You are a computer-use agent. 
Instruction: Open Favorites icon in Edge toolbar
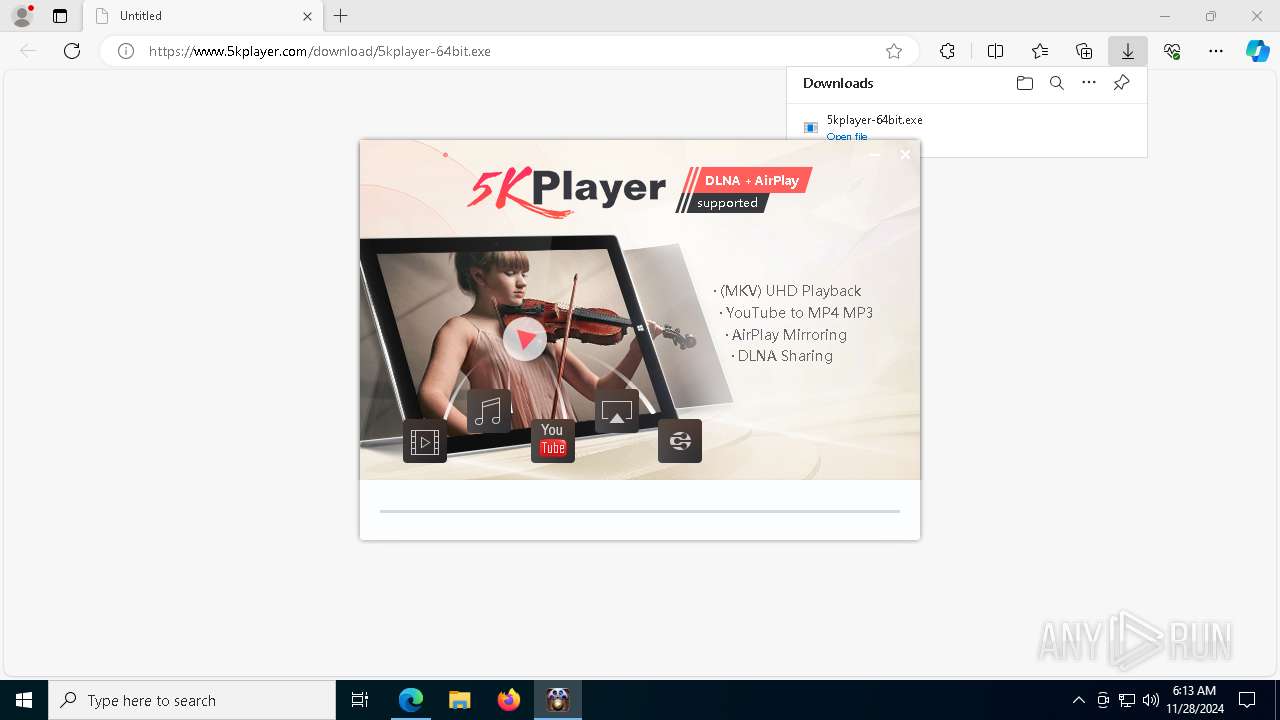[1040, 51]
